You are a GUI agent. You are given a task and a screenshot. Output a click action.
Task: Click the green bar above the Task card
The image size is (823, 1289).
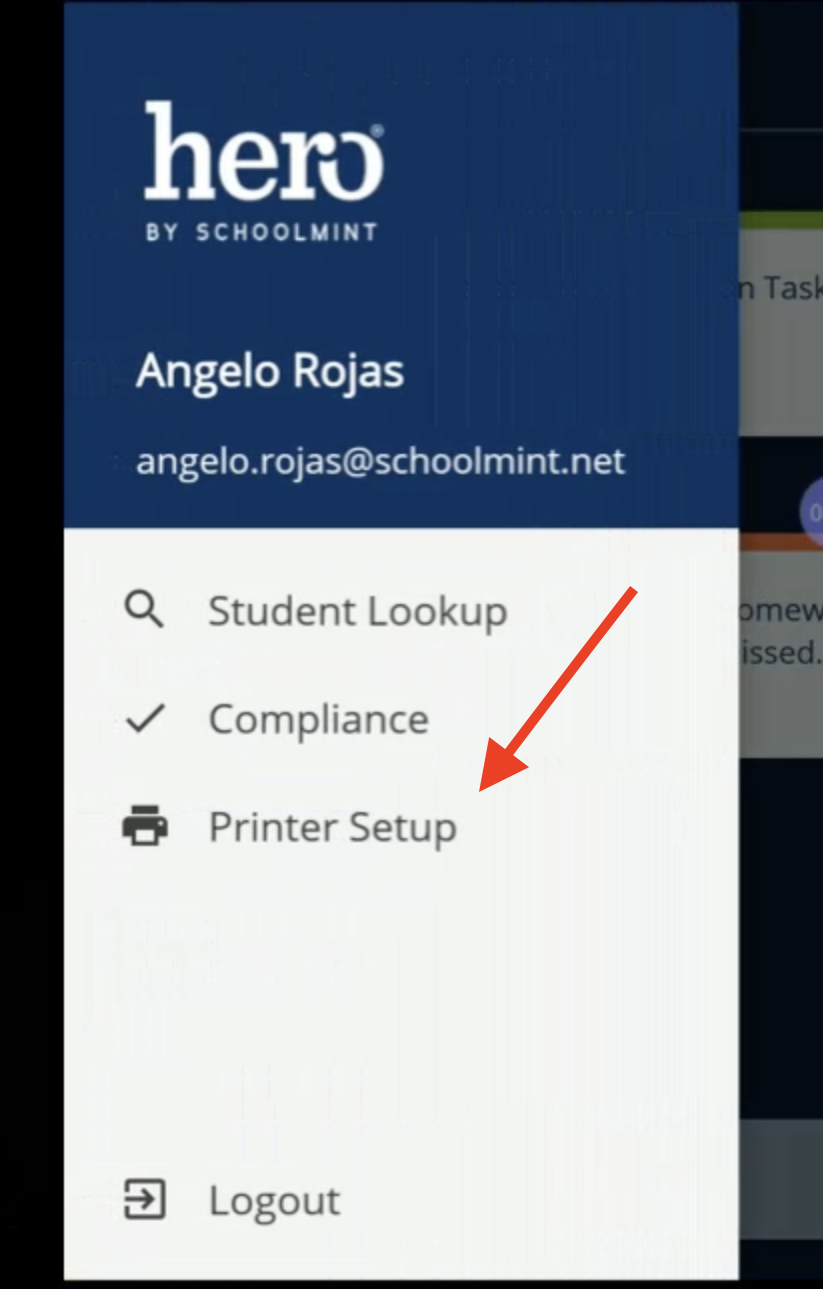[780, 215]
